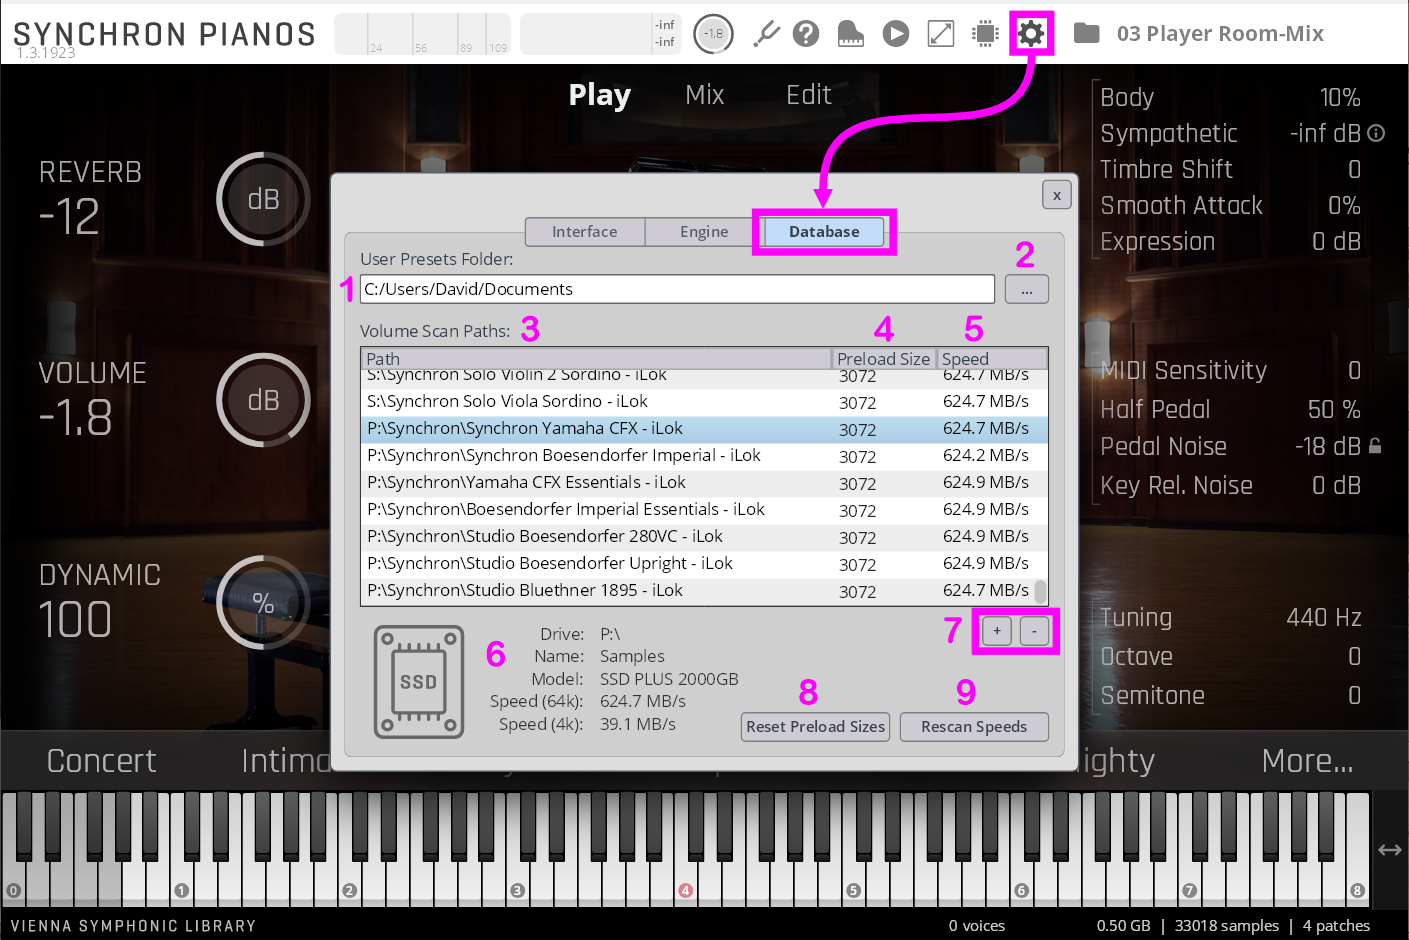Open the preset folder icon

[1086, 34]
